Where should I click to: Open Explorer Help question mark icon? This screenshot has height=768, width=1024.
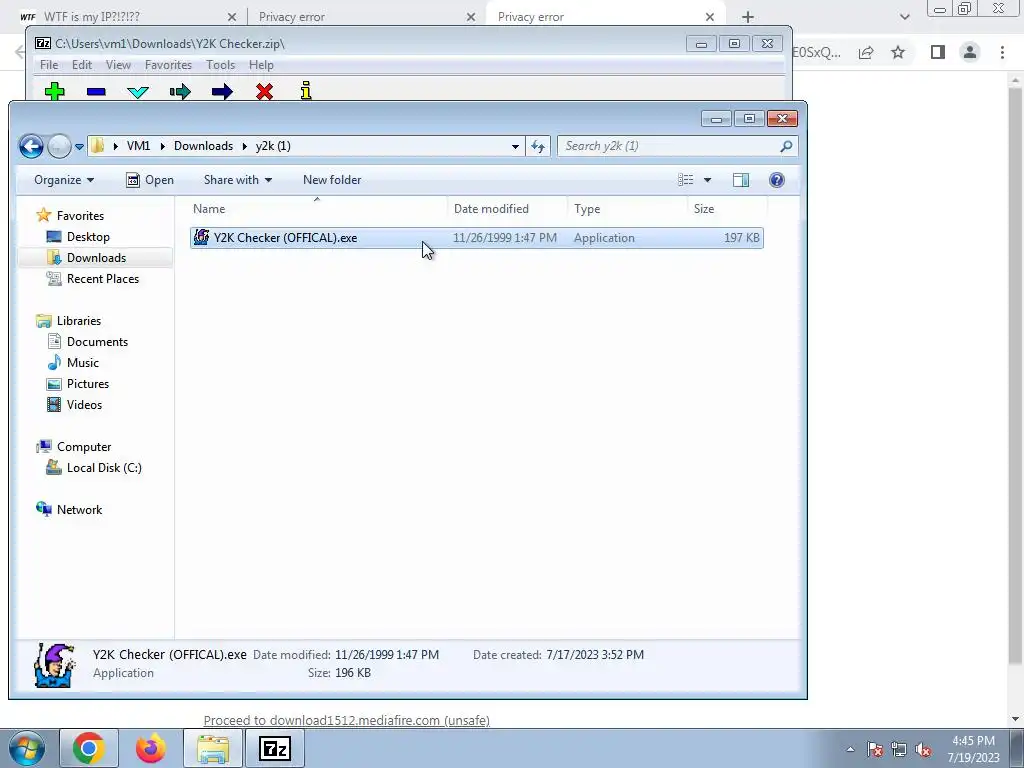tap(776, 180)
